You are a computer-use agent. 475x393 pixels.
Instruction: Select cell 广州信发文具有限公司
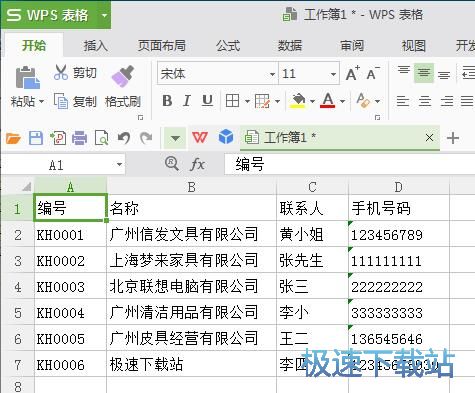click(x=191, y=234)
